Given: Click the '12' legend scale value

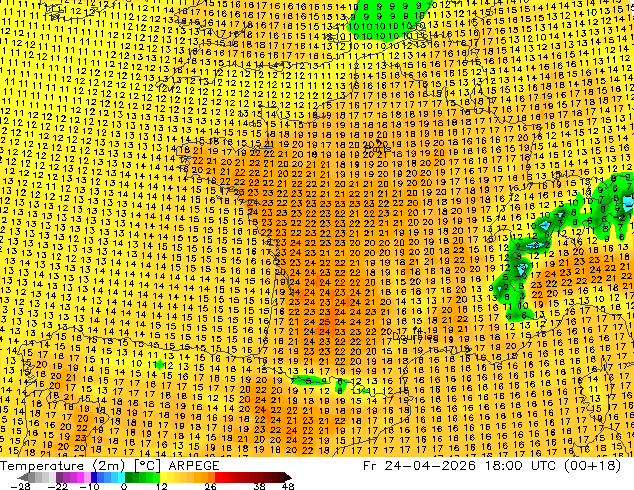Looking at the screenshot, I should click(162, 486).
